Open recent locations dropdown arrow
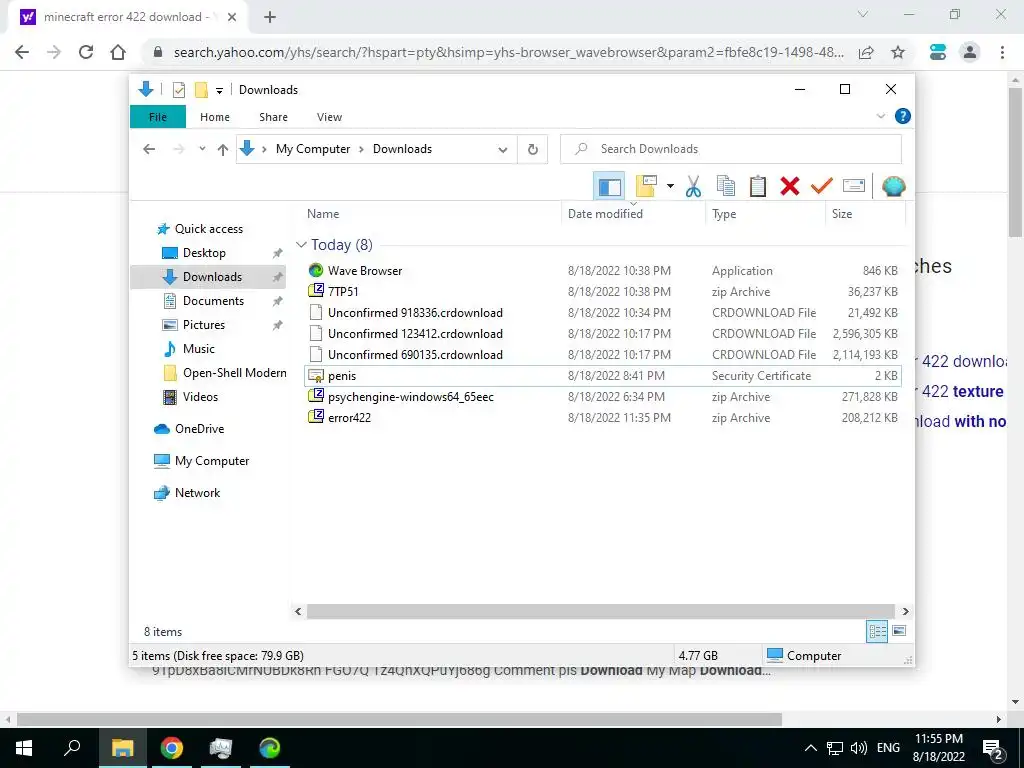1024x768 pixels. tap(202, 150)
